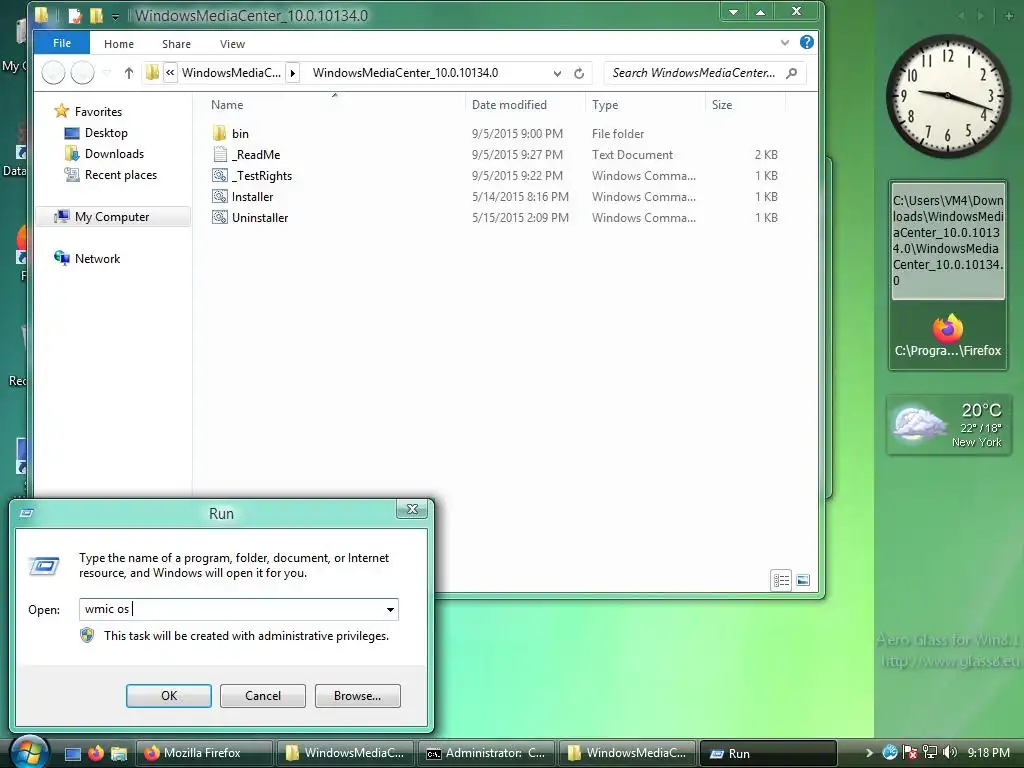Show hidden breadcrumb path chevrons
This screenshot has width=1024, height=768.
[170, 72]
